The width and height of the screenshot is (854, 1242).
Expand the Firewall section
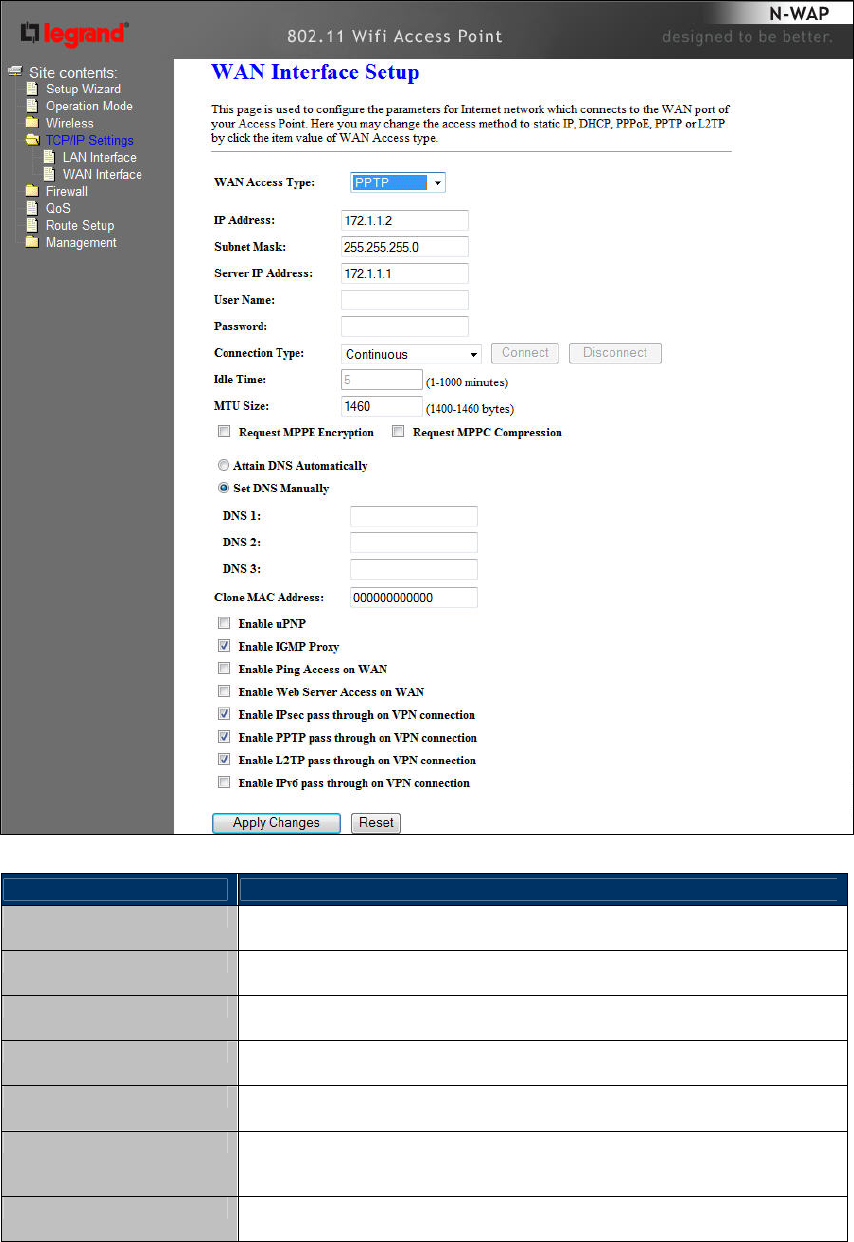click(x=67, y=191)
